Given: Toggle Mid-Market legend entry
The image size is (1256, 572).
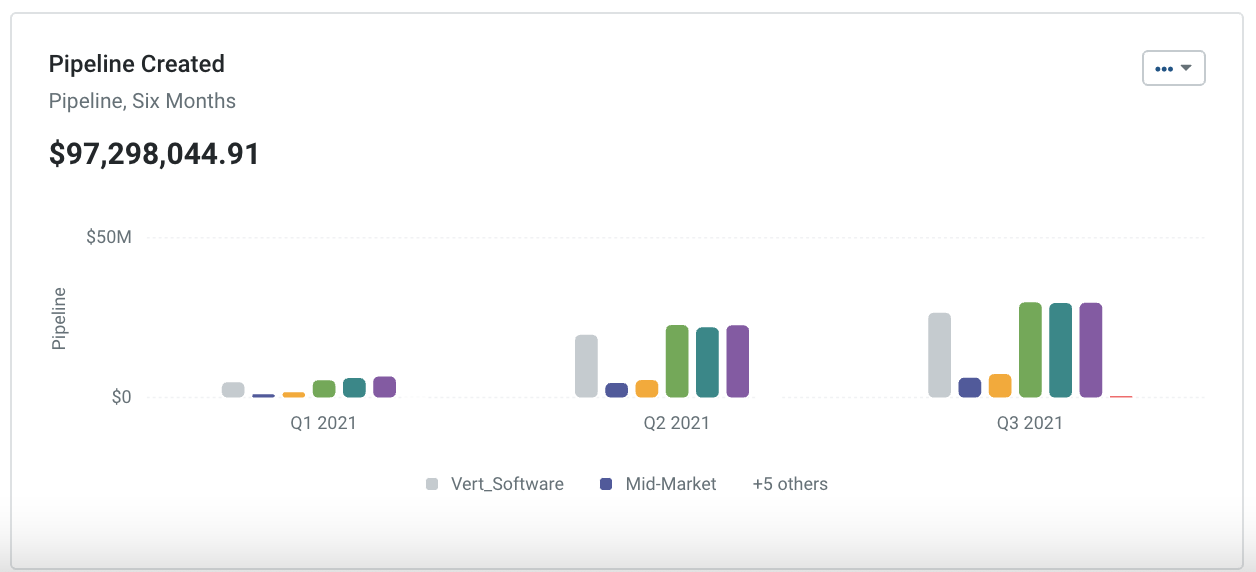Looking at the screenshot, I should coord(670,484).
